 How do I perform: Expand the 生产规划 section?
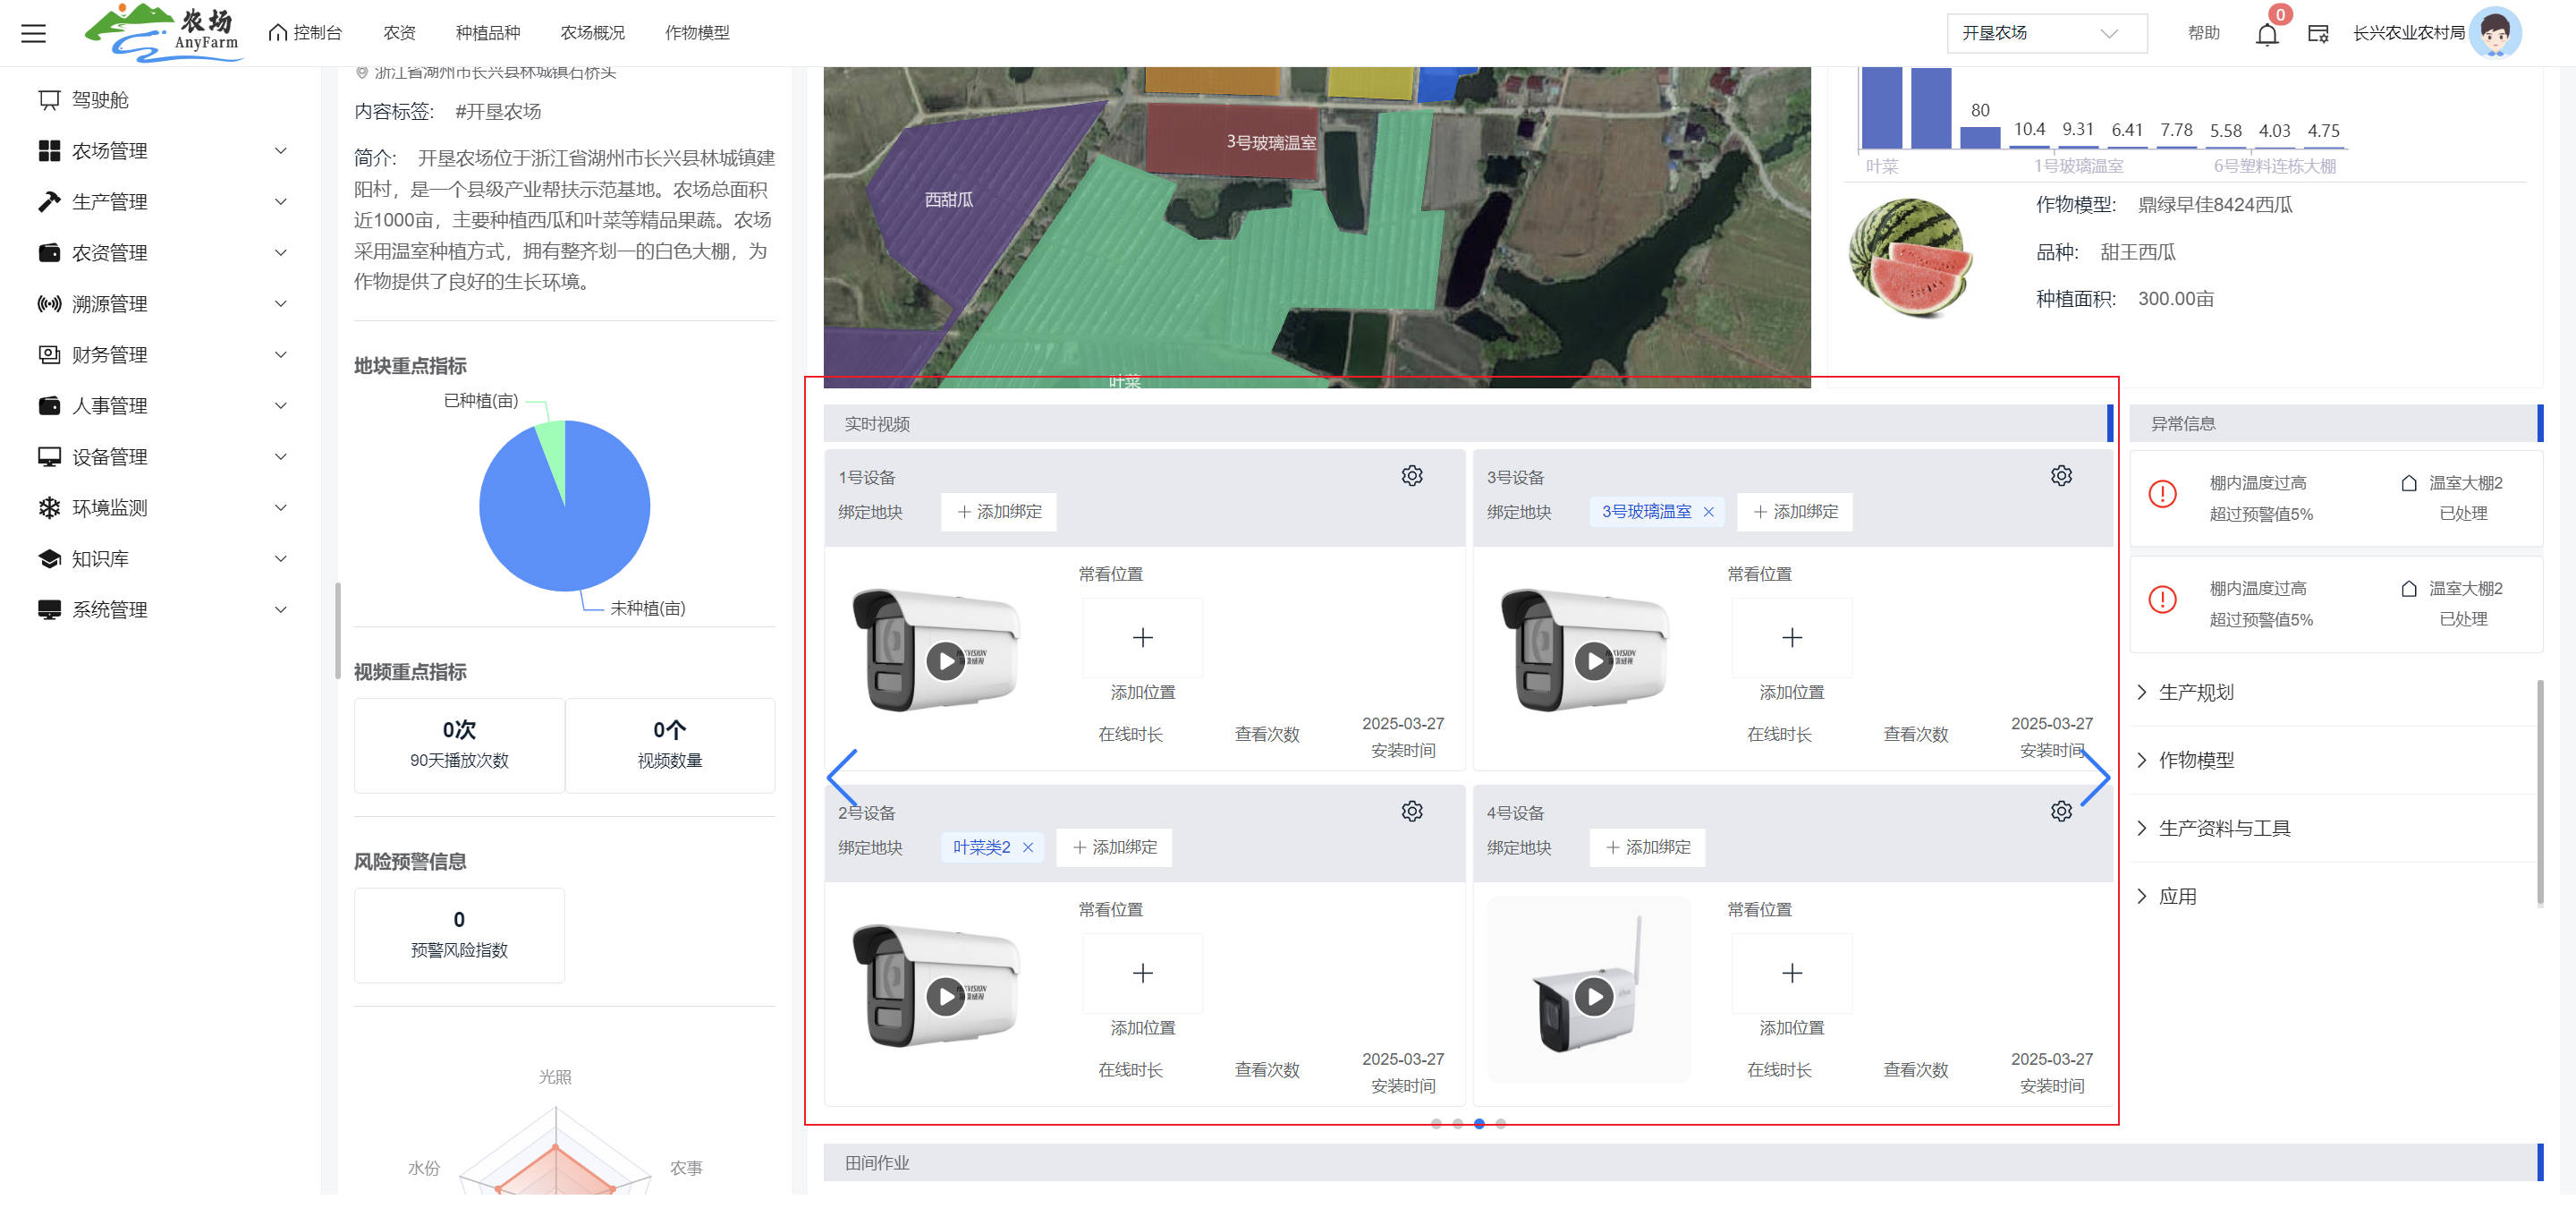2195,692
